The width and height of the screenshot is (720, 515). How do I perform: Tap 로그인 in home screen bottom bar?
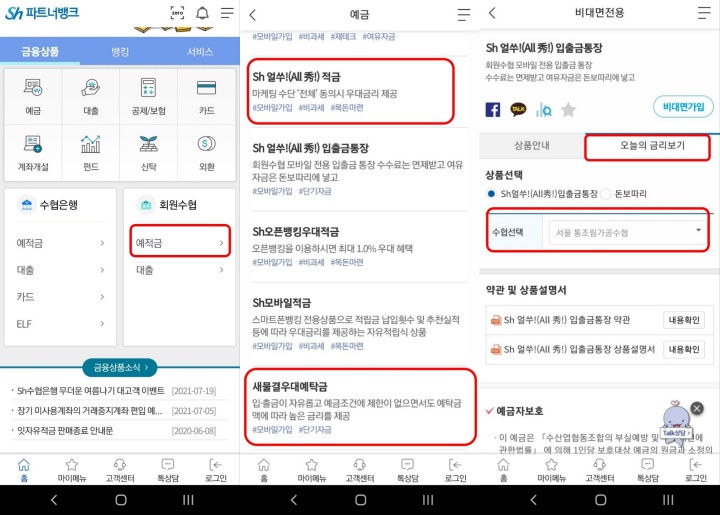point(216,470)
